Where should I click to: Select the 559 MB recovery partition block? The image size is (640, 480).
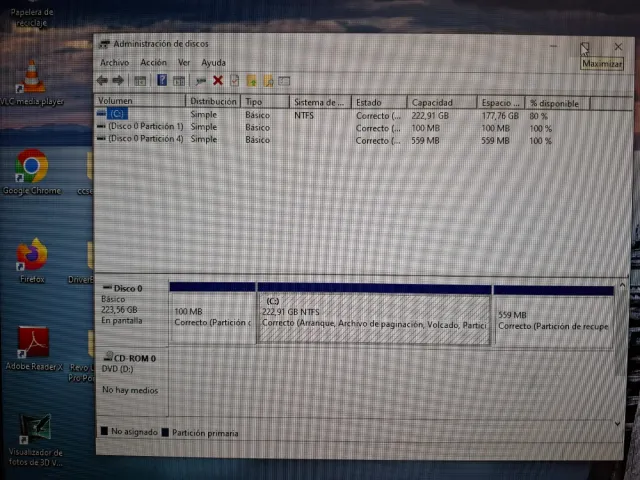coord(553,317)
